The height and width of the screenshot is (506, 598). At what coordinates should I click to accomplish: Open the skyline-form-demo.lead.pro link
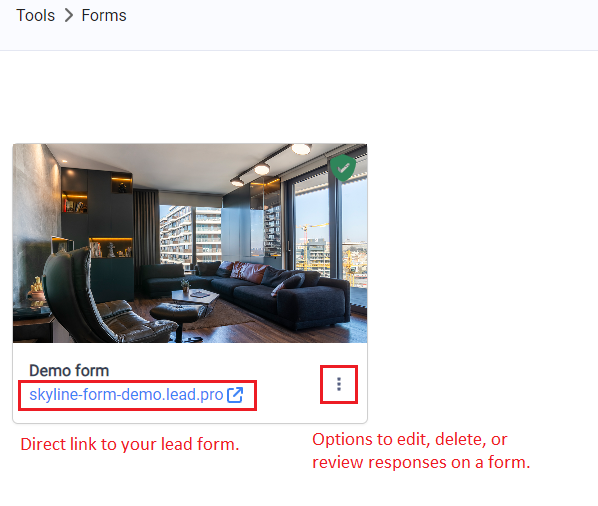[126, 395]
